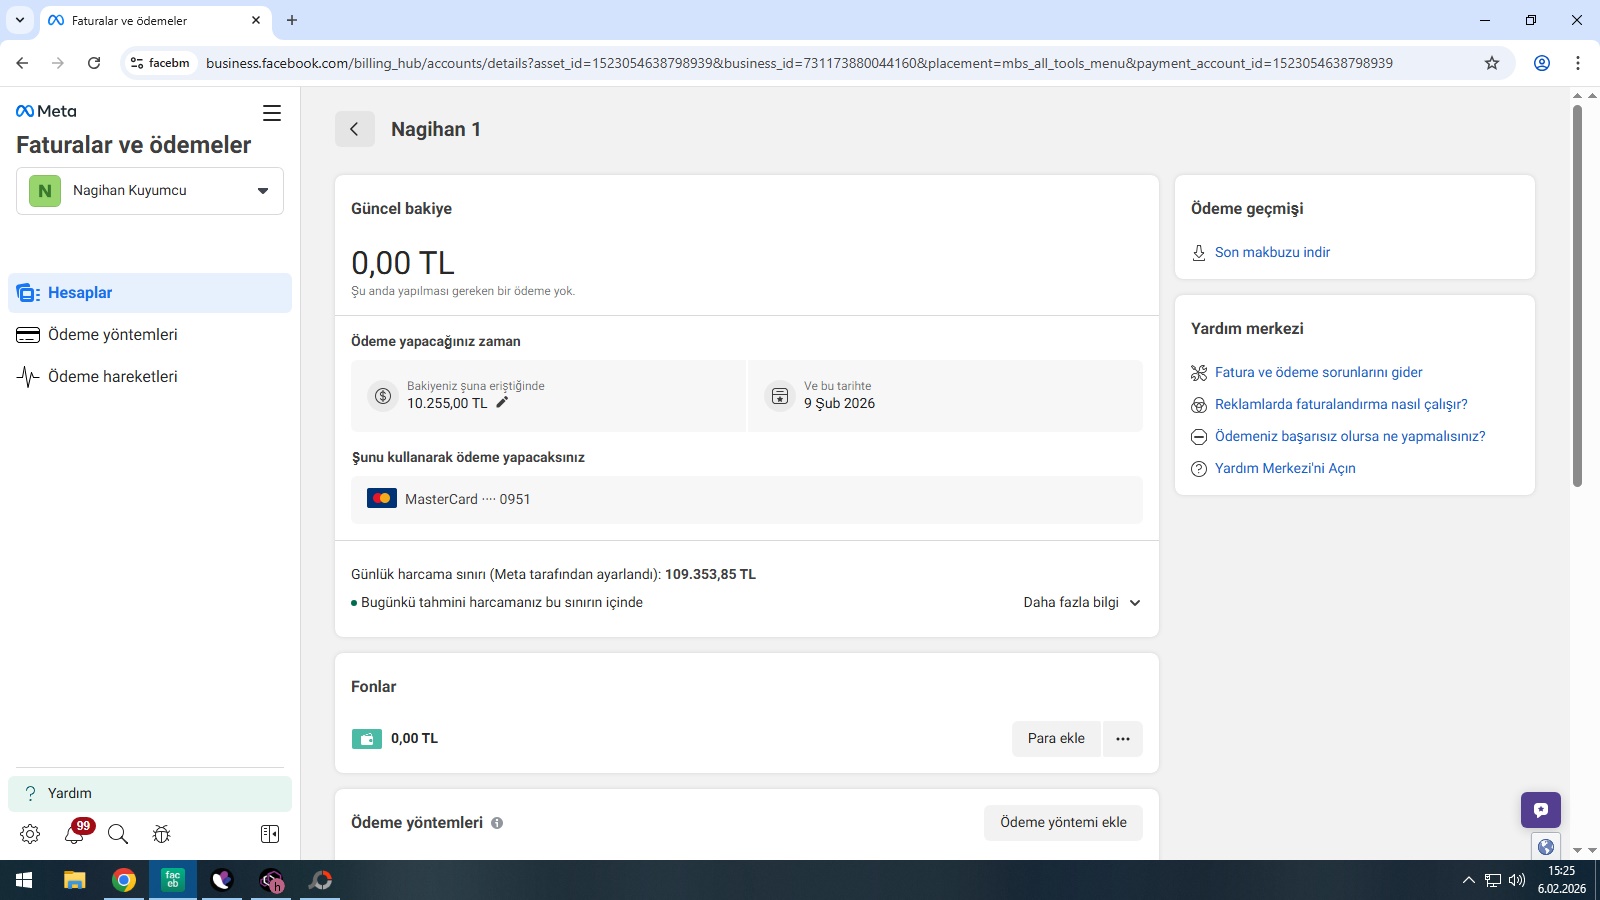Click the 0,00 TL current balance amount
Screen dimensions: 1600x900
click(x=403, y=263)
